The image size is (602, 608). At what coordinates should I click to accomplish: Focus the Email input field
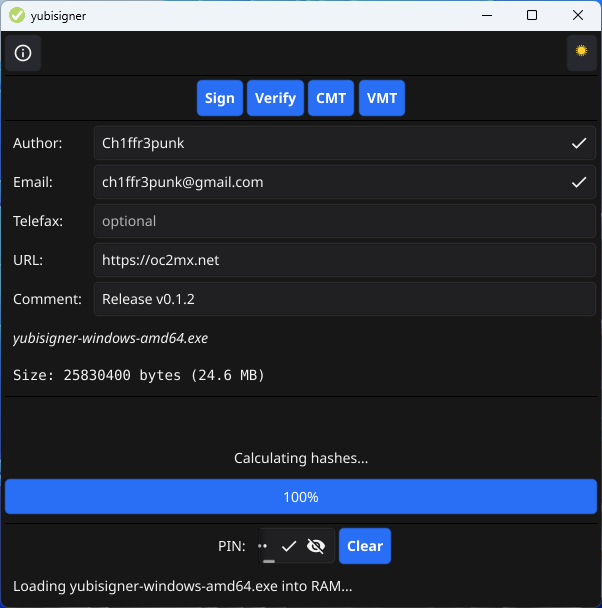345,182
